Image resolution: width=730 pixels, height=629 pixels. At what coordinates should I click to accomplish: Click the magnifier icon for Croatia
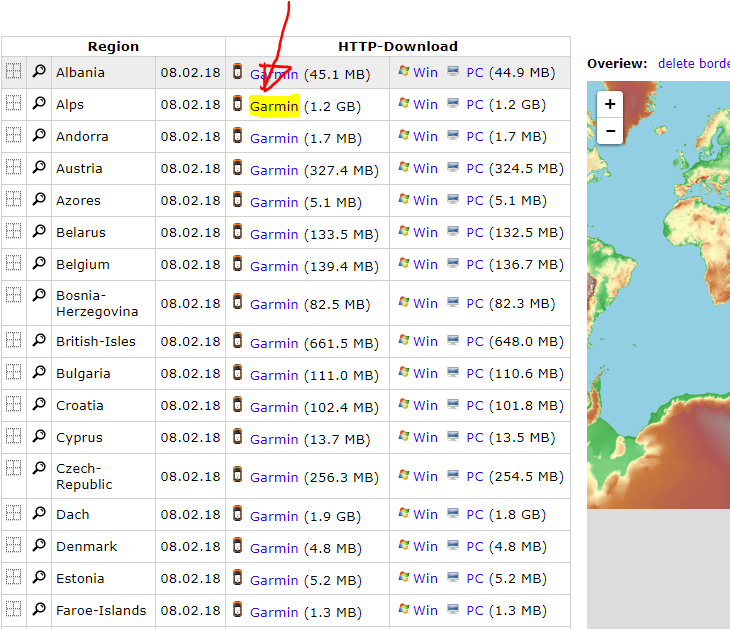pos(39,404)
